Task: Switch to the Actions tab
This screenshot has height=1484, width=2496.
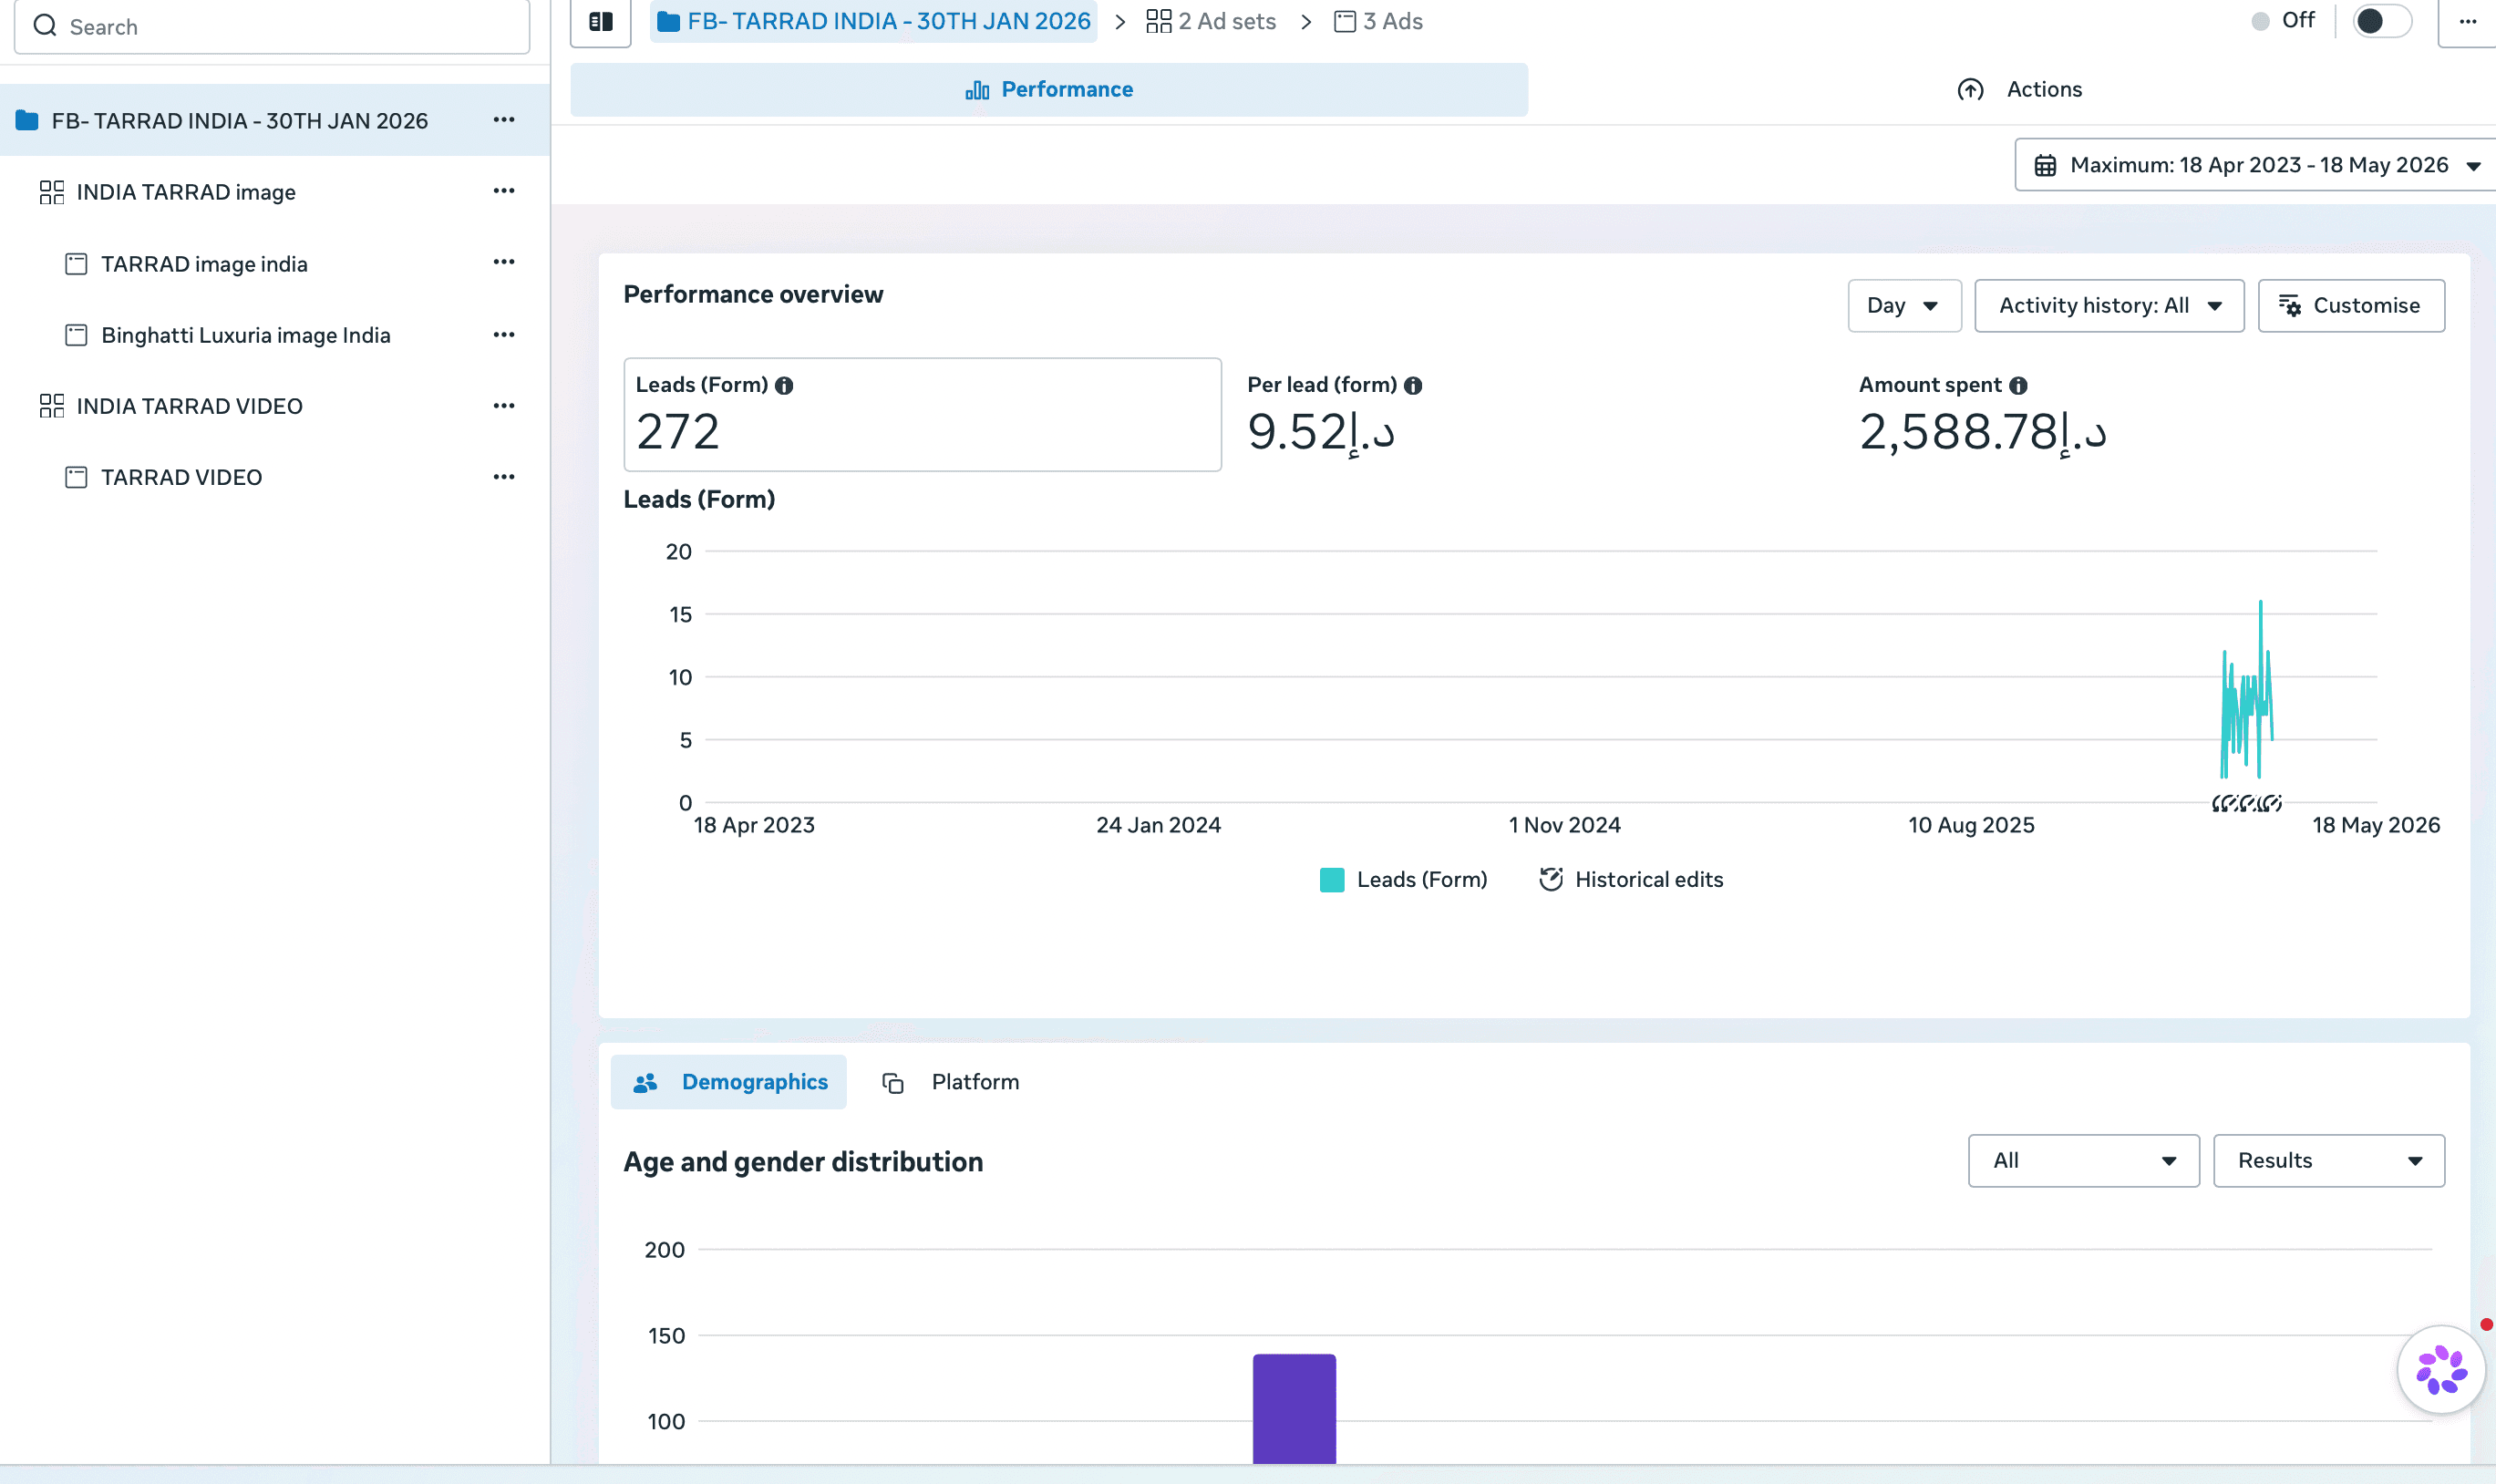Action: point(2019,90)
